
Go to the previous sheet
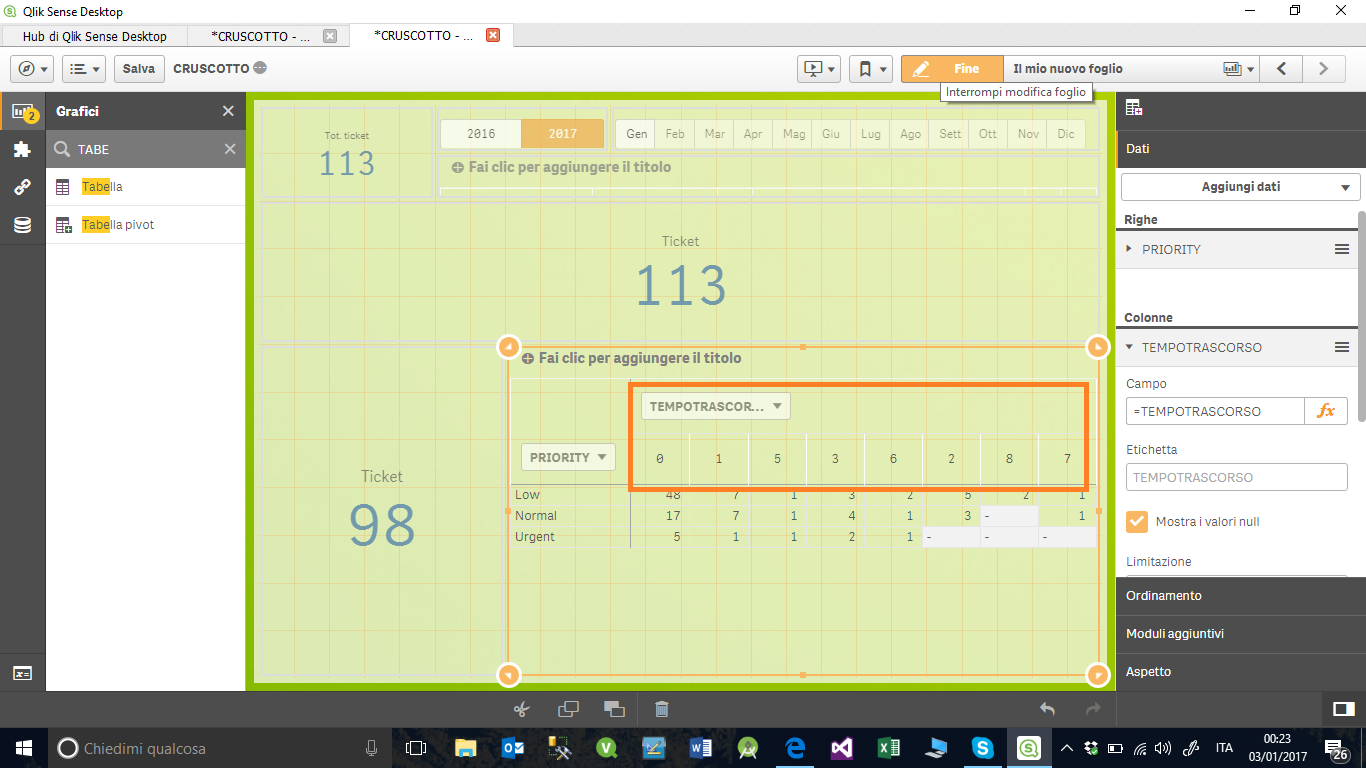(x=1281, y=69)
